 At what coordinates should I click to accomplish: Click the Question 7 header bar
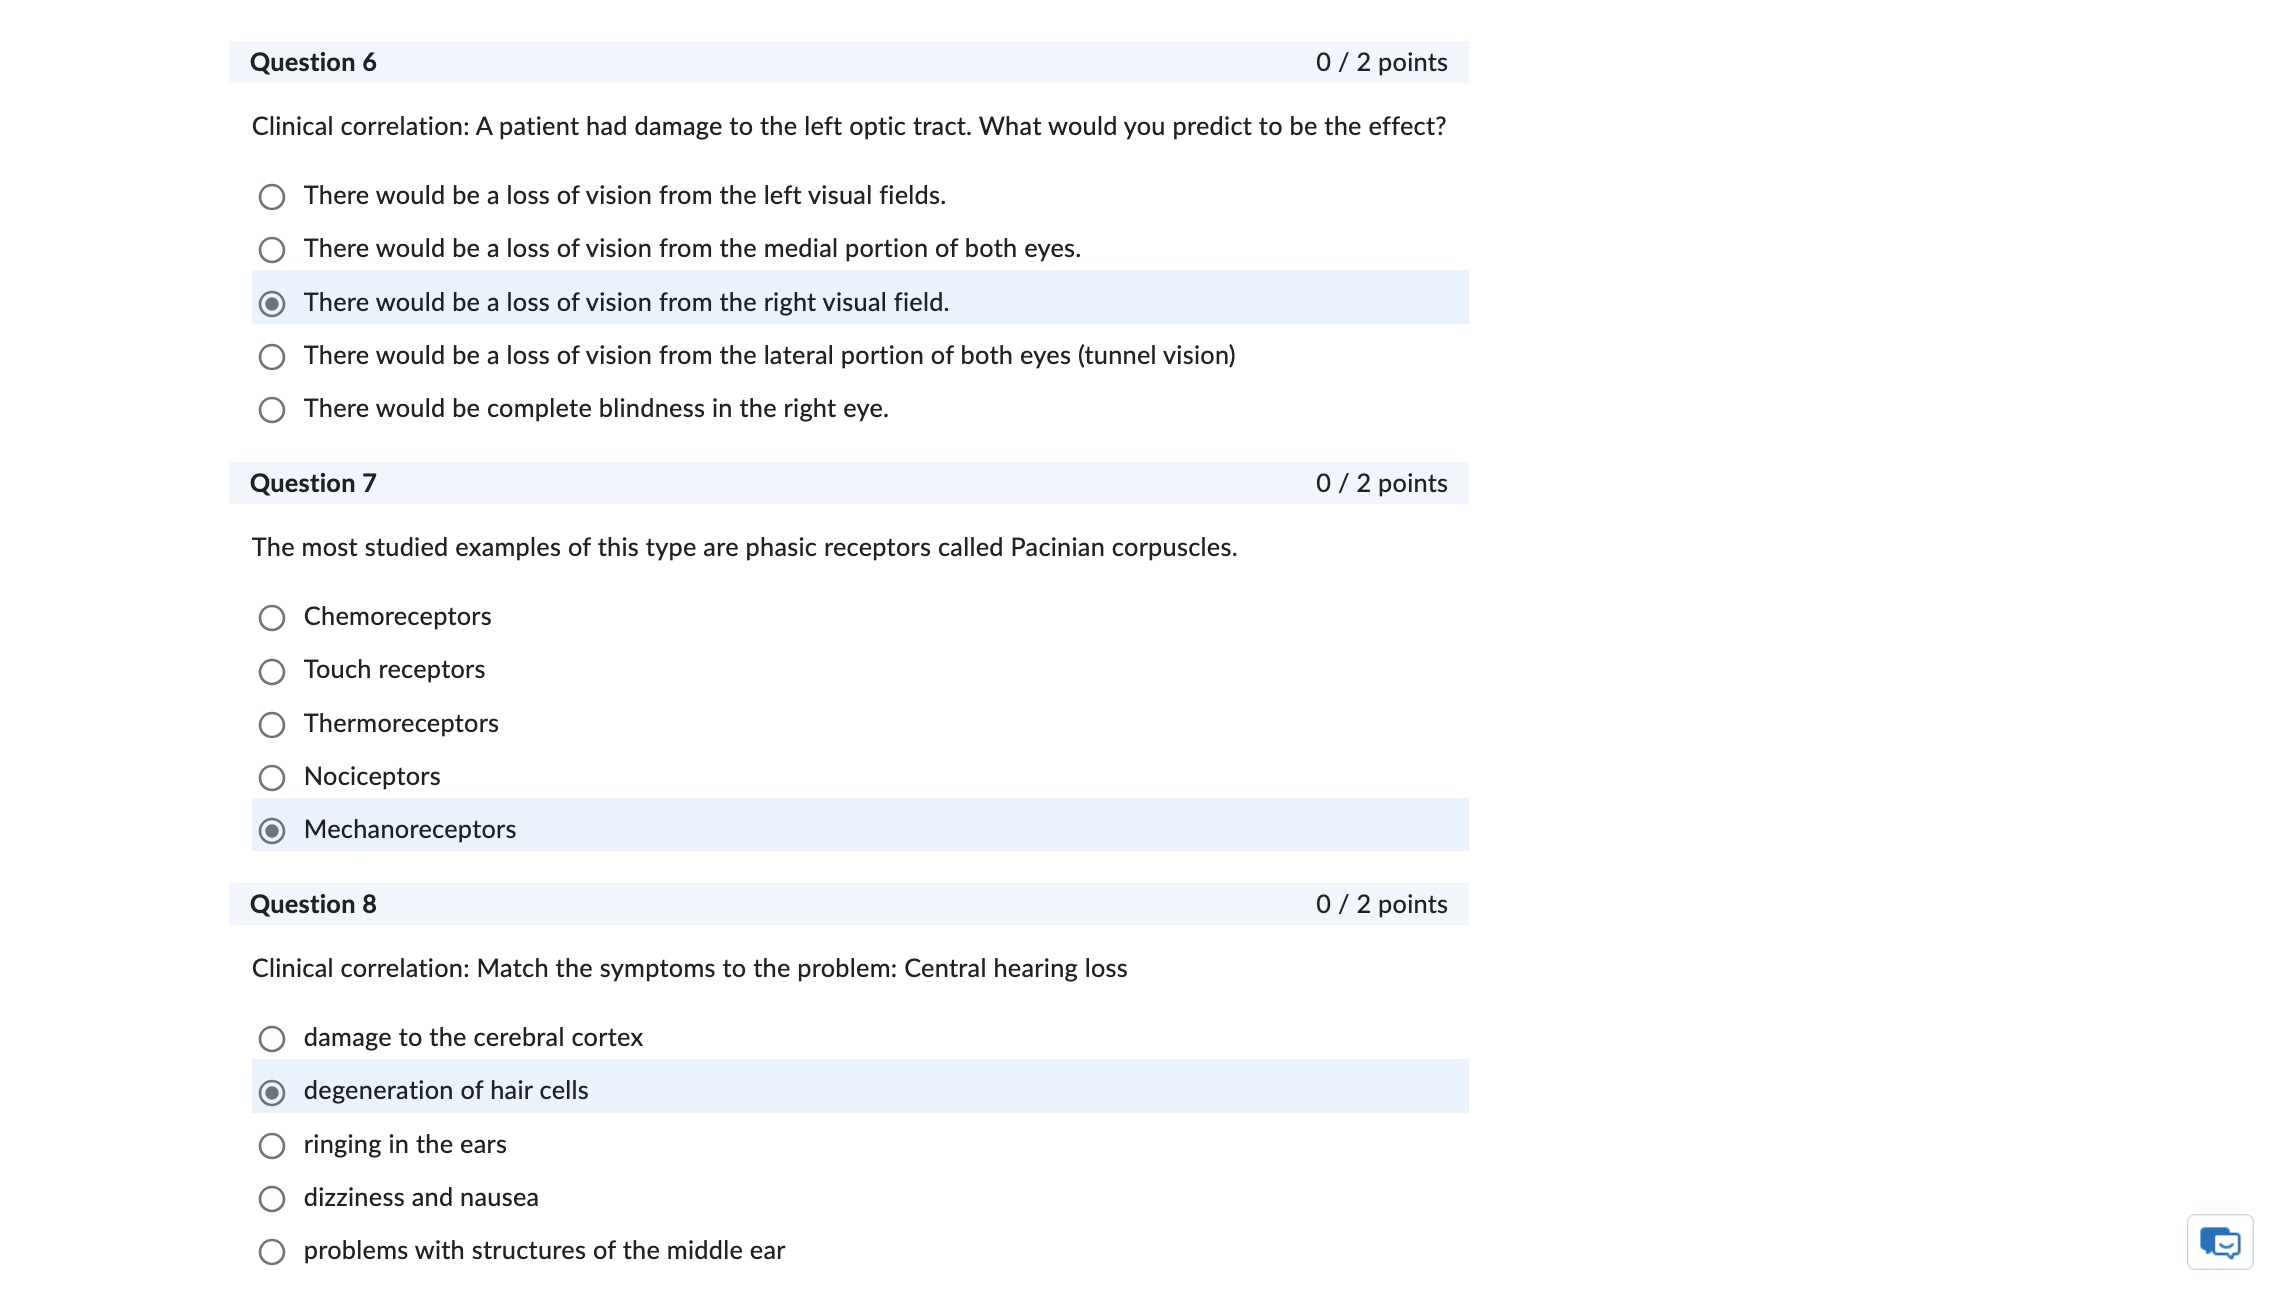click(x=314, y=483)
